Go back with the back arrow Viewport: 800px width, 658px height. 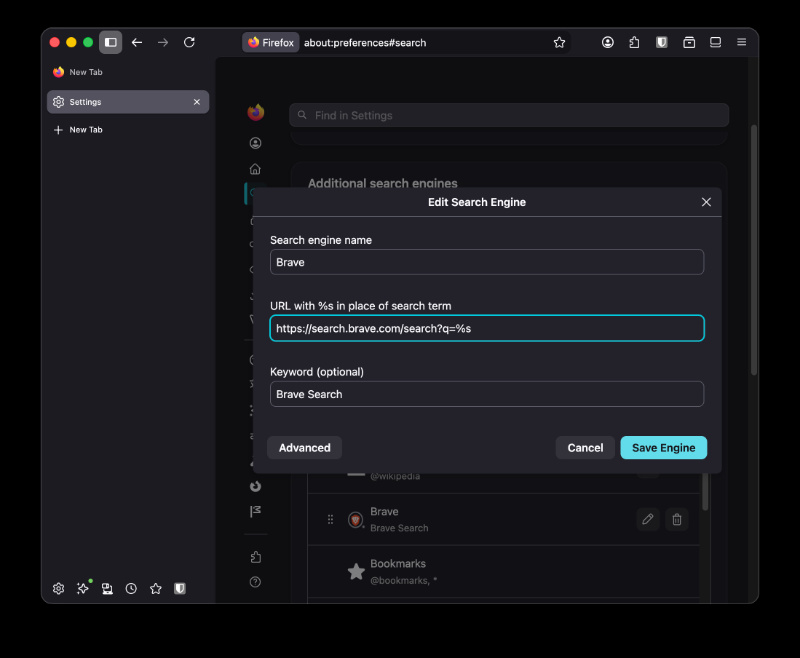coord(137,42)
